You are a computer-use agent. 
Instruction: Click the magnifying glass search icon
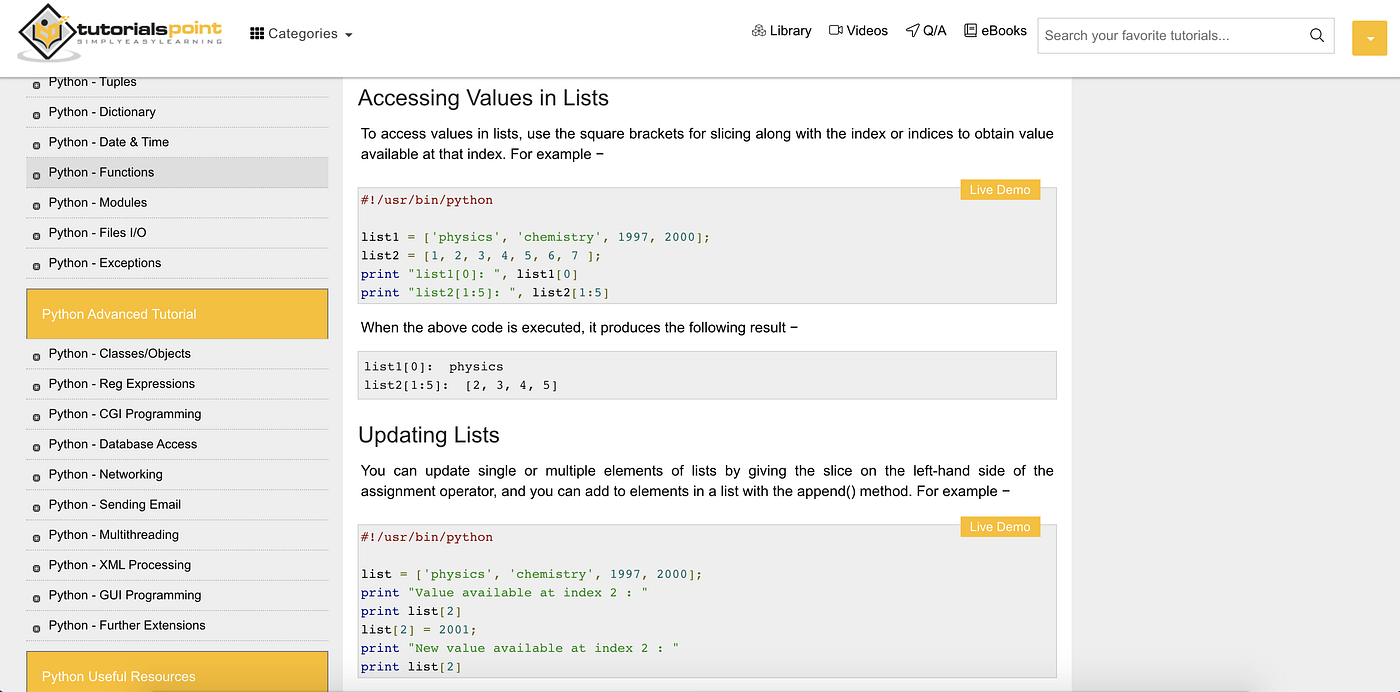(x=1317, y=35)
